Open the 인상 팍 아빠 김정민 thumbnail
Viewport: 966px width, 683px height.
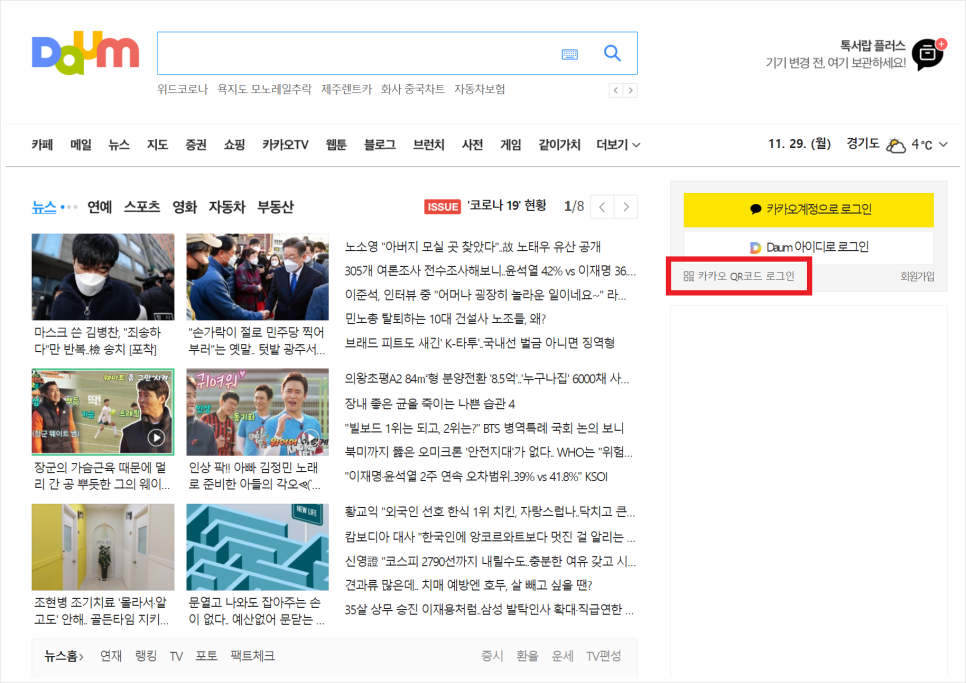click(258, 412)
